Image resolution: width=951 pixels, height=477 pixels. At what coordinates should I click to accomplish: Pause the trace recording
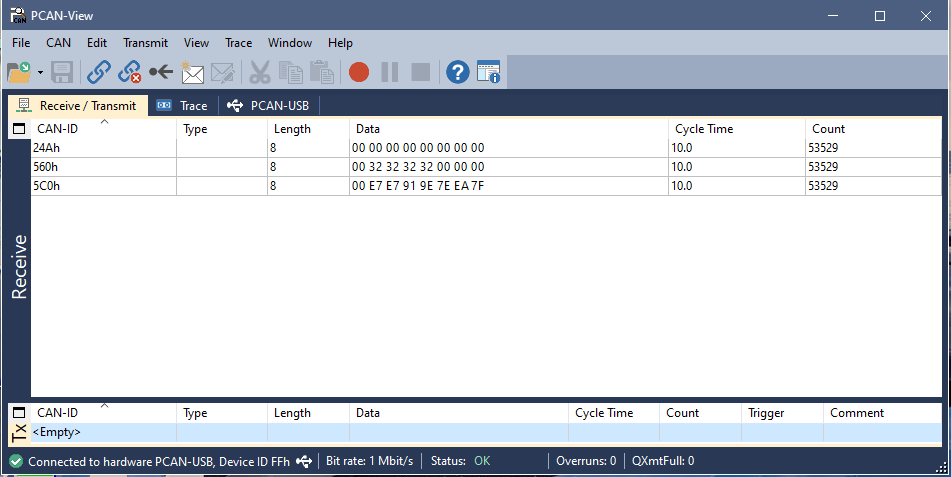click(389, 72)
